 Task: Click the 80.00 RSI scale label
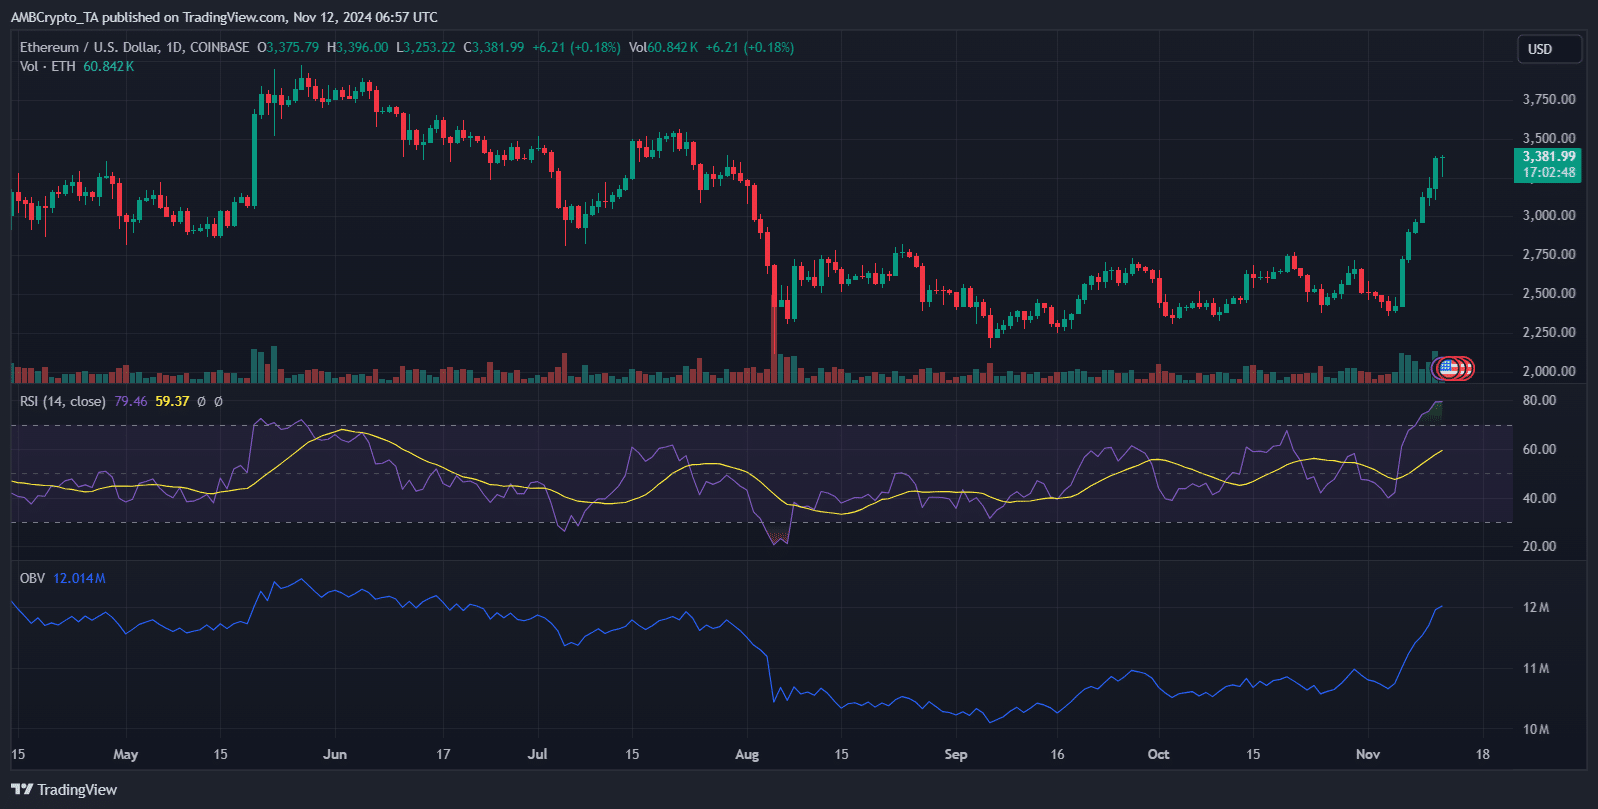(x=1539, y=400)
